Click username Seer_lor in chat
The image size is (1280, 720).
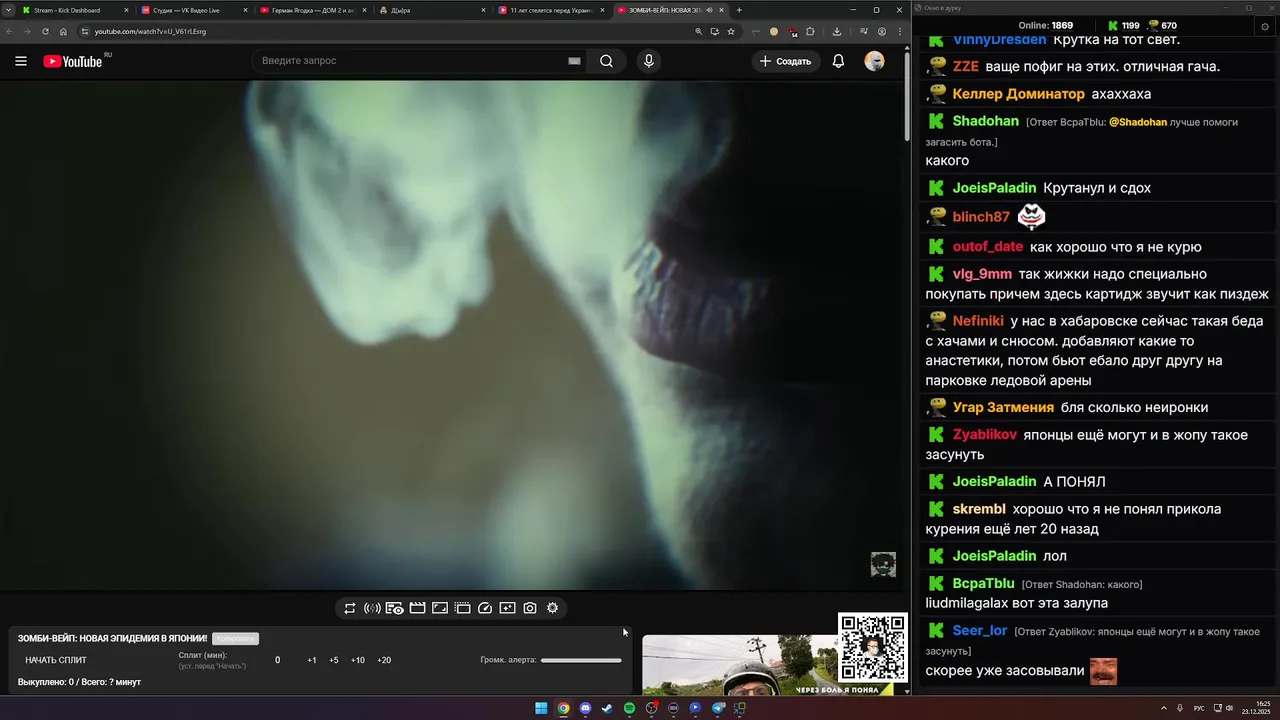[x=980, y=631]
